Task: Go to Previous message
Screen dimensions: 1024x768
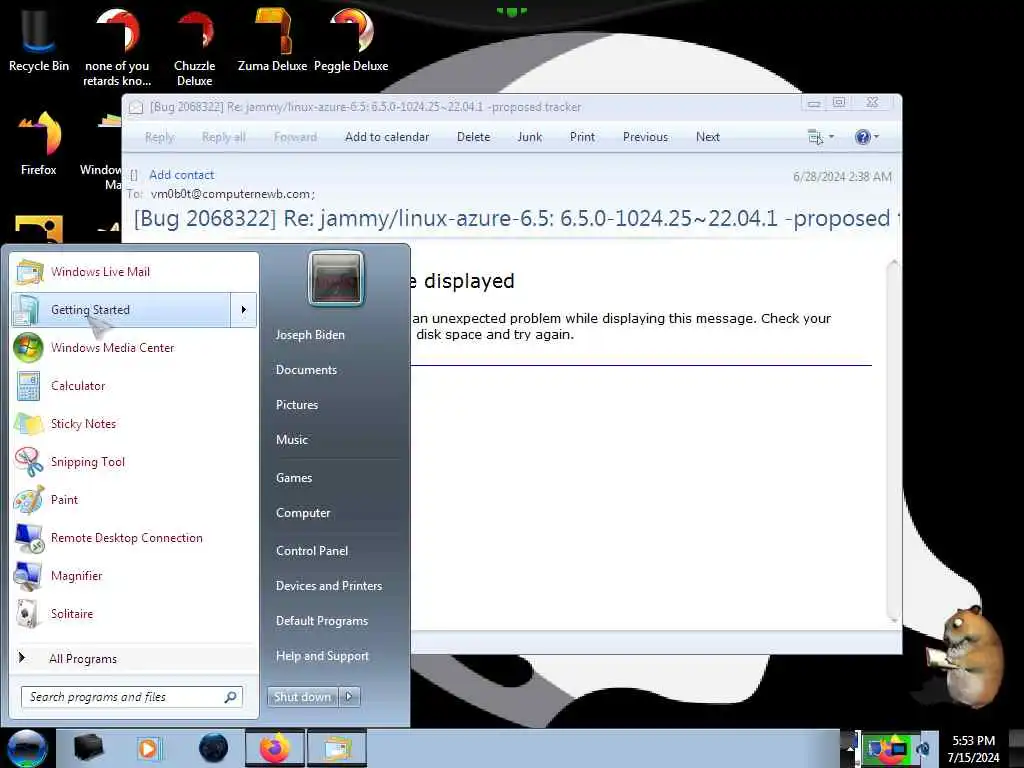Action: tap(645, 137)
